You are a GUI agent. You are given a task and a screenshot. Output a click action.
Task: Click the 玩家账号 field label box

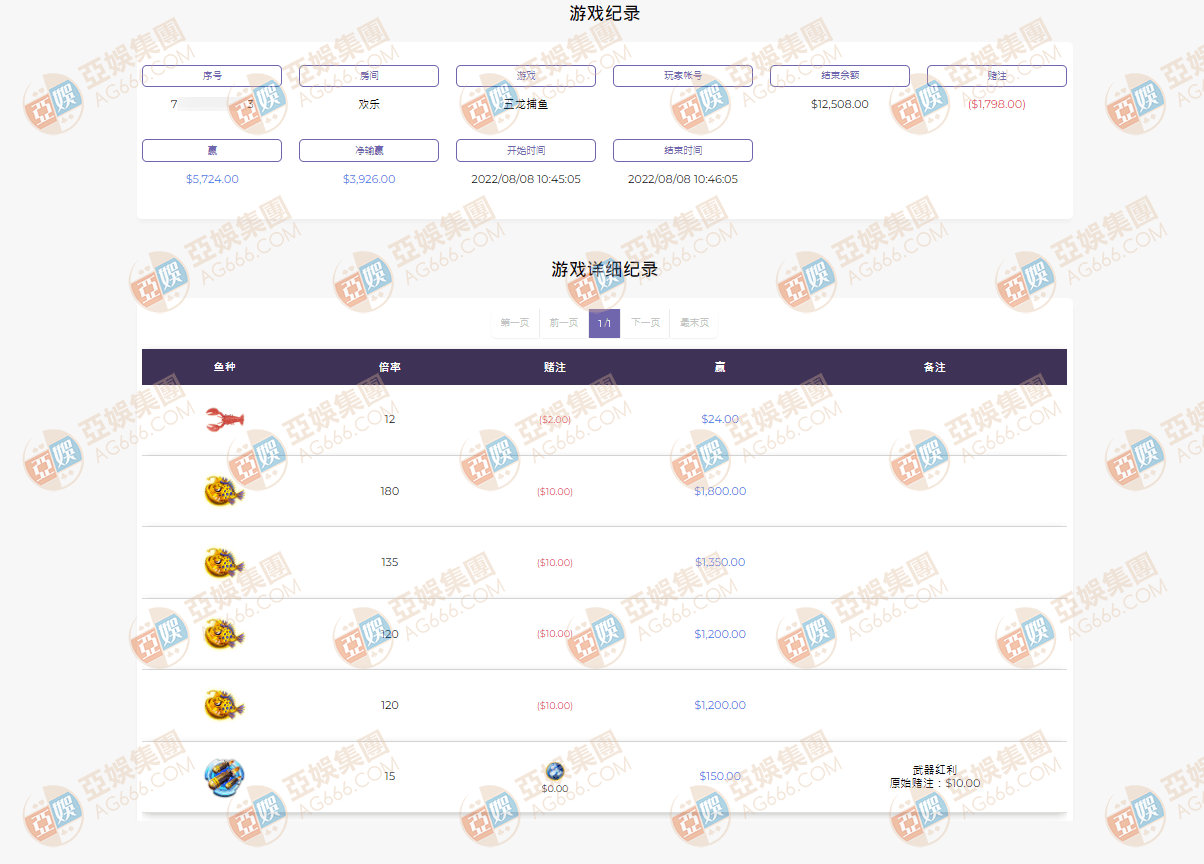click(x=683, y=76)
